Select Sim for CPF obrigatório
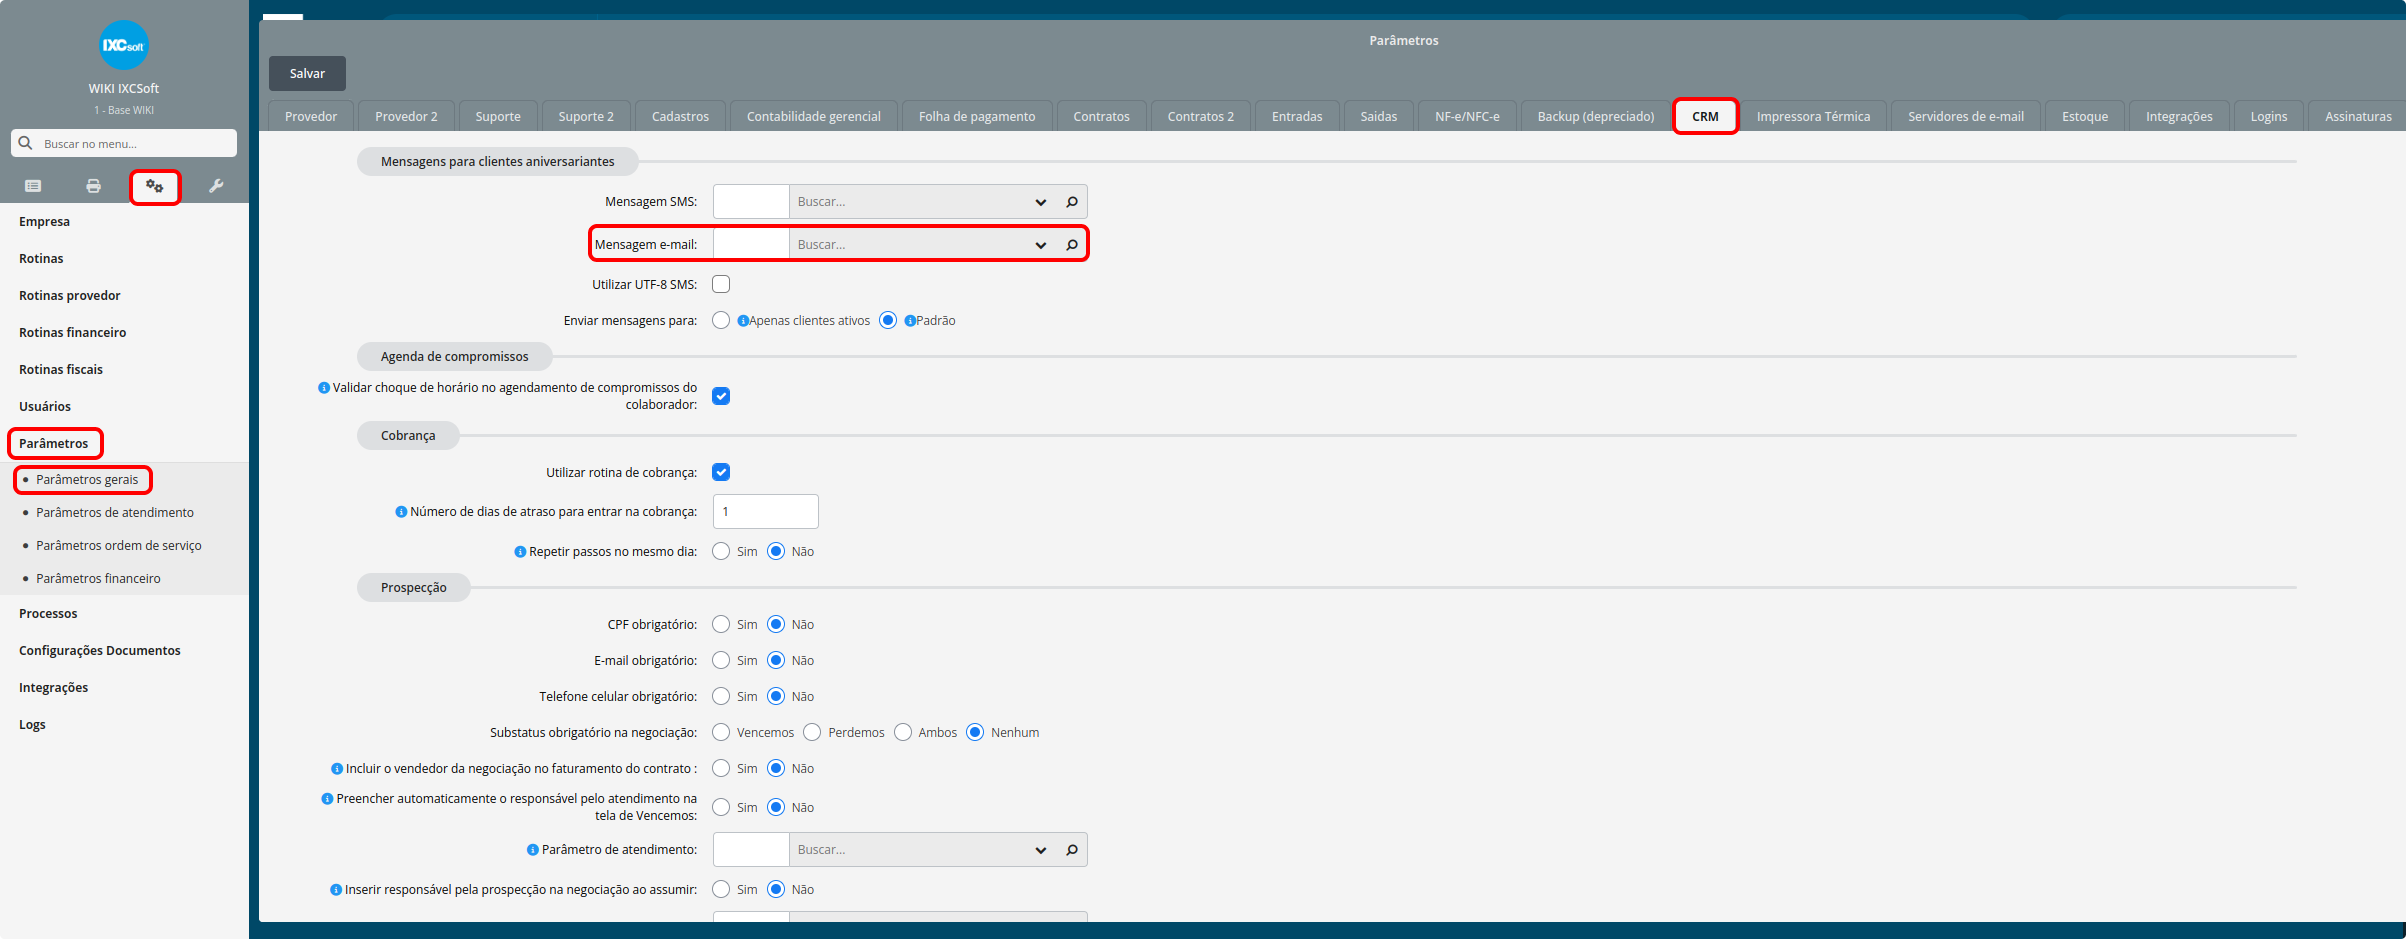Screen dimensions: 2406x939 (721, 625)
